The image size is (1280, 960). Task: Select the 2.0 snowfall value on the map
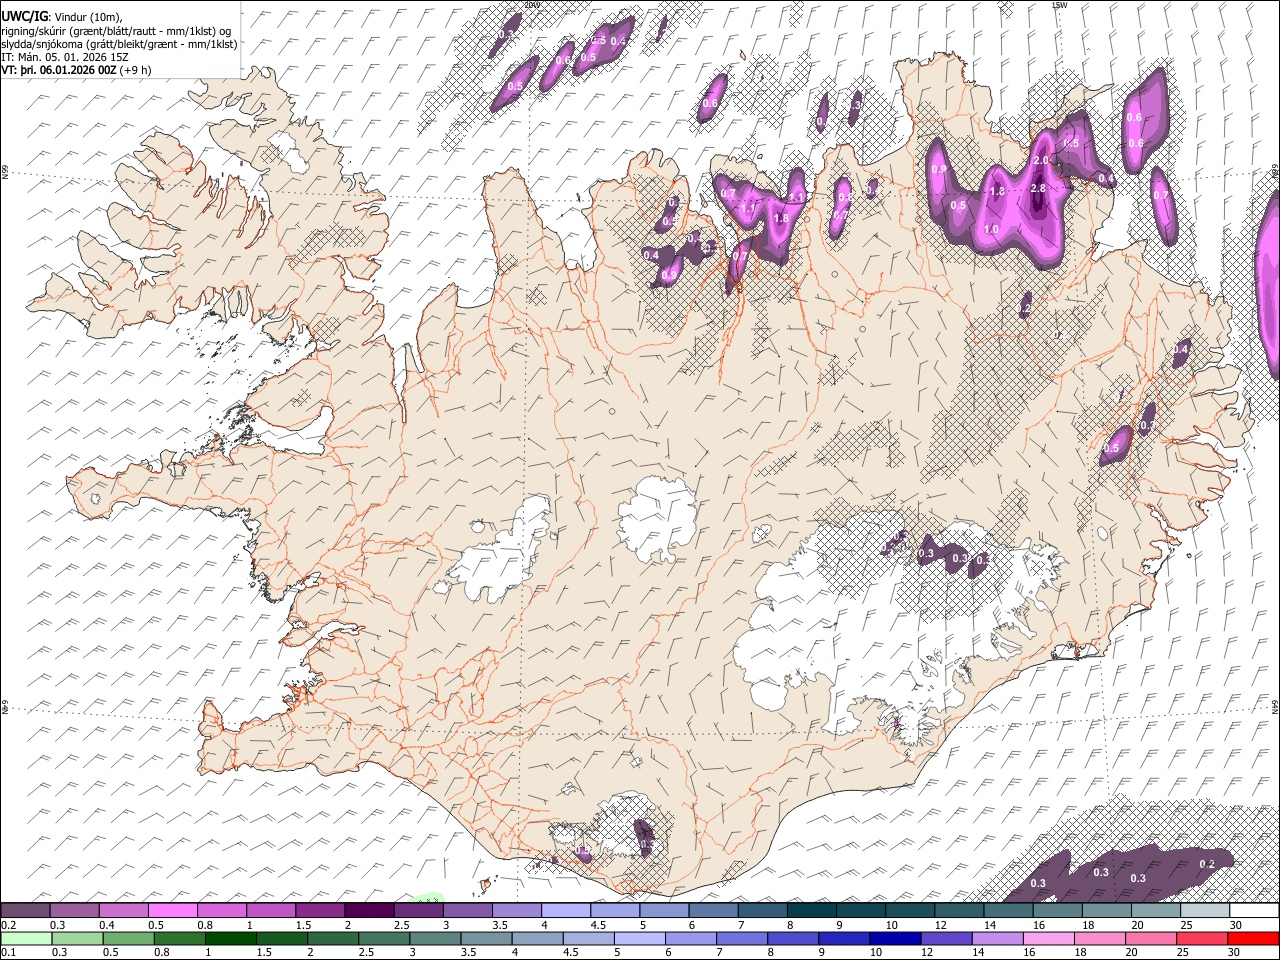[1040, 161]
